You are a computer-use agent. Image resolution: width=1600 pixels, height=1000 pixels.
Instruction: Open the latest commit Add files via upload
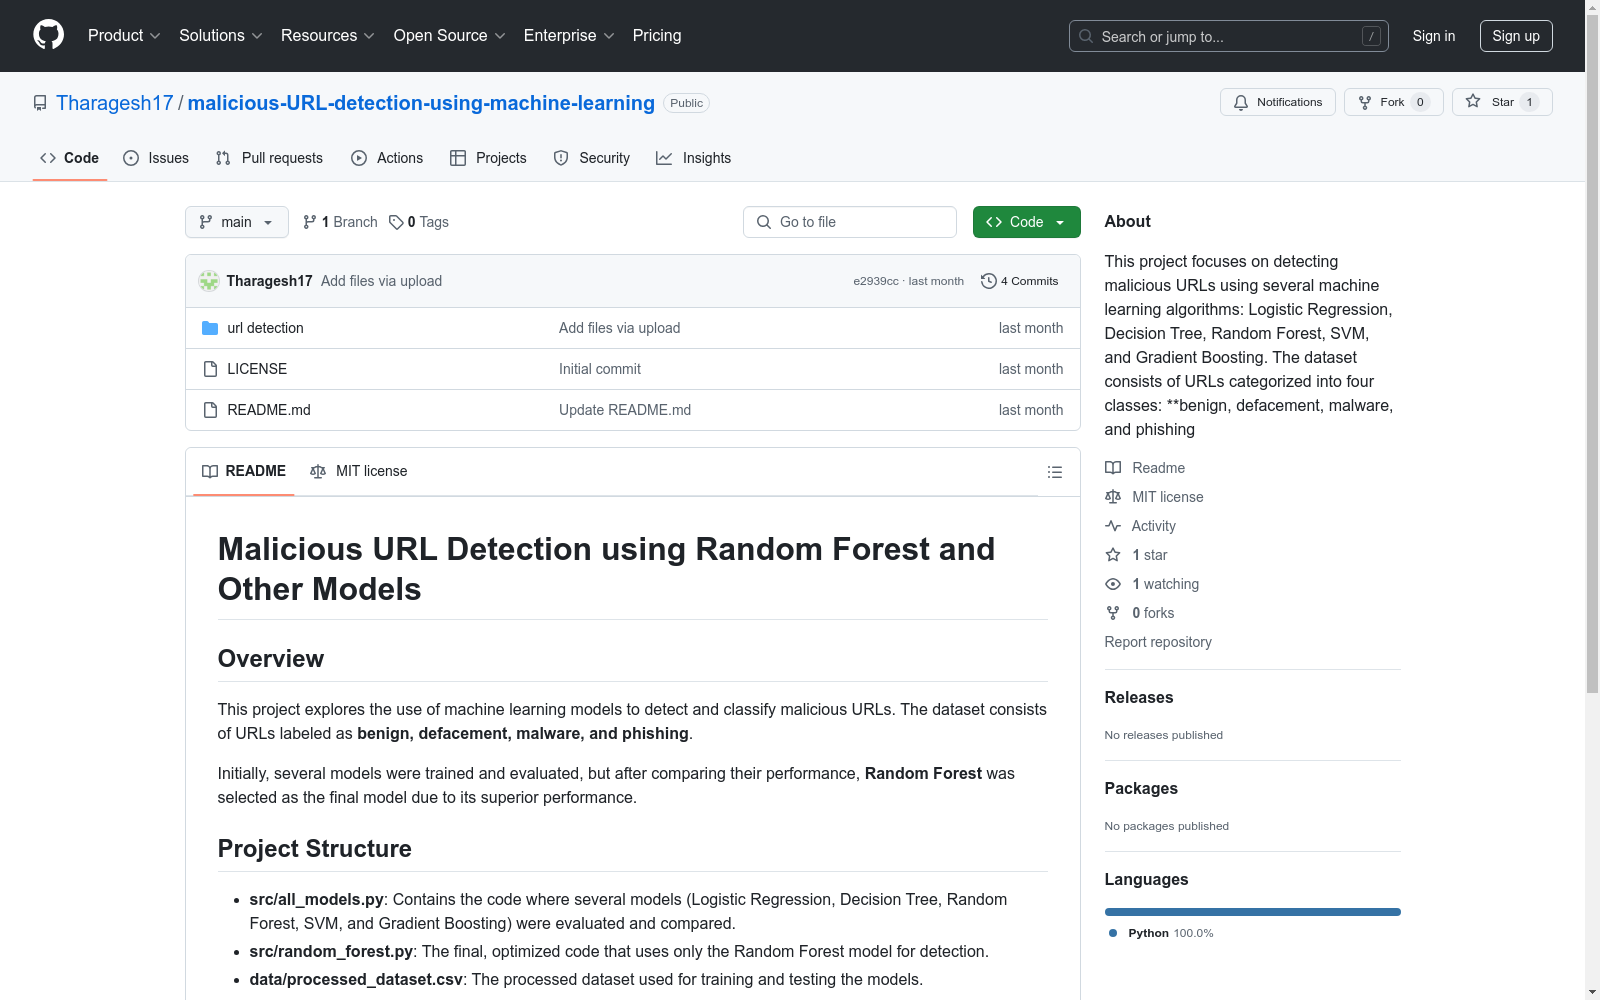[x=381, y=281]
